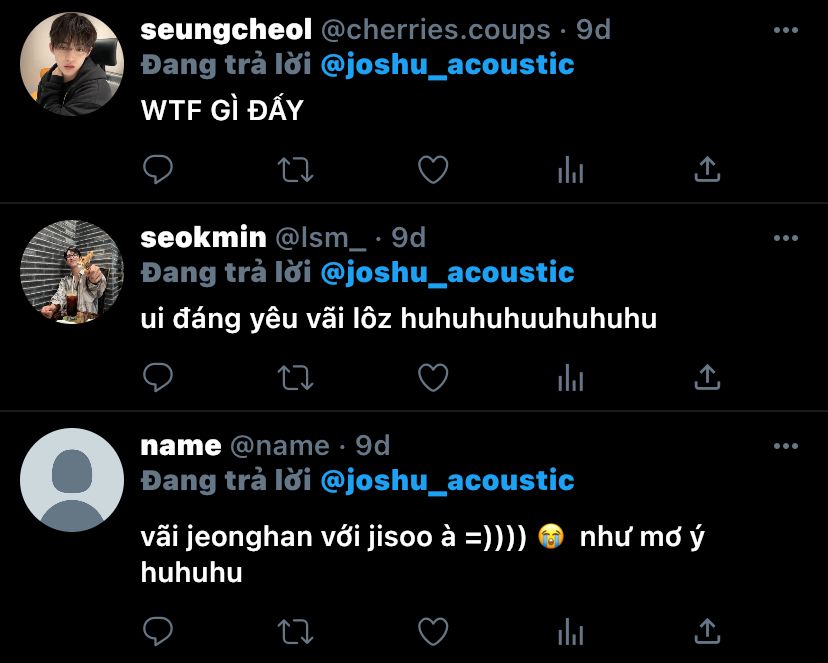Retweet seungcheol's WTF GÌ ĐẤY tweet

point(296,170)
